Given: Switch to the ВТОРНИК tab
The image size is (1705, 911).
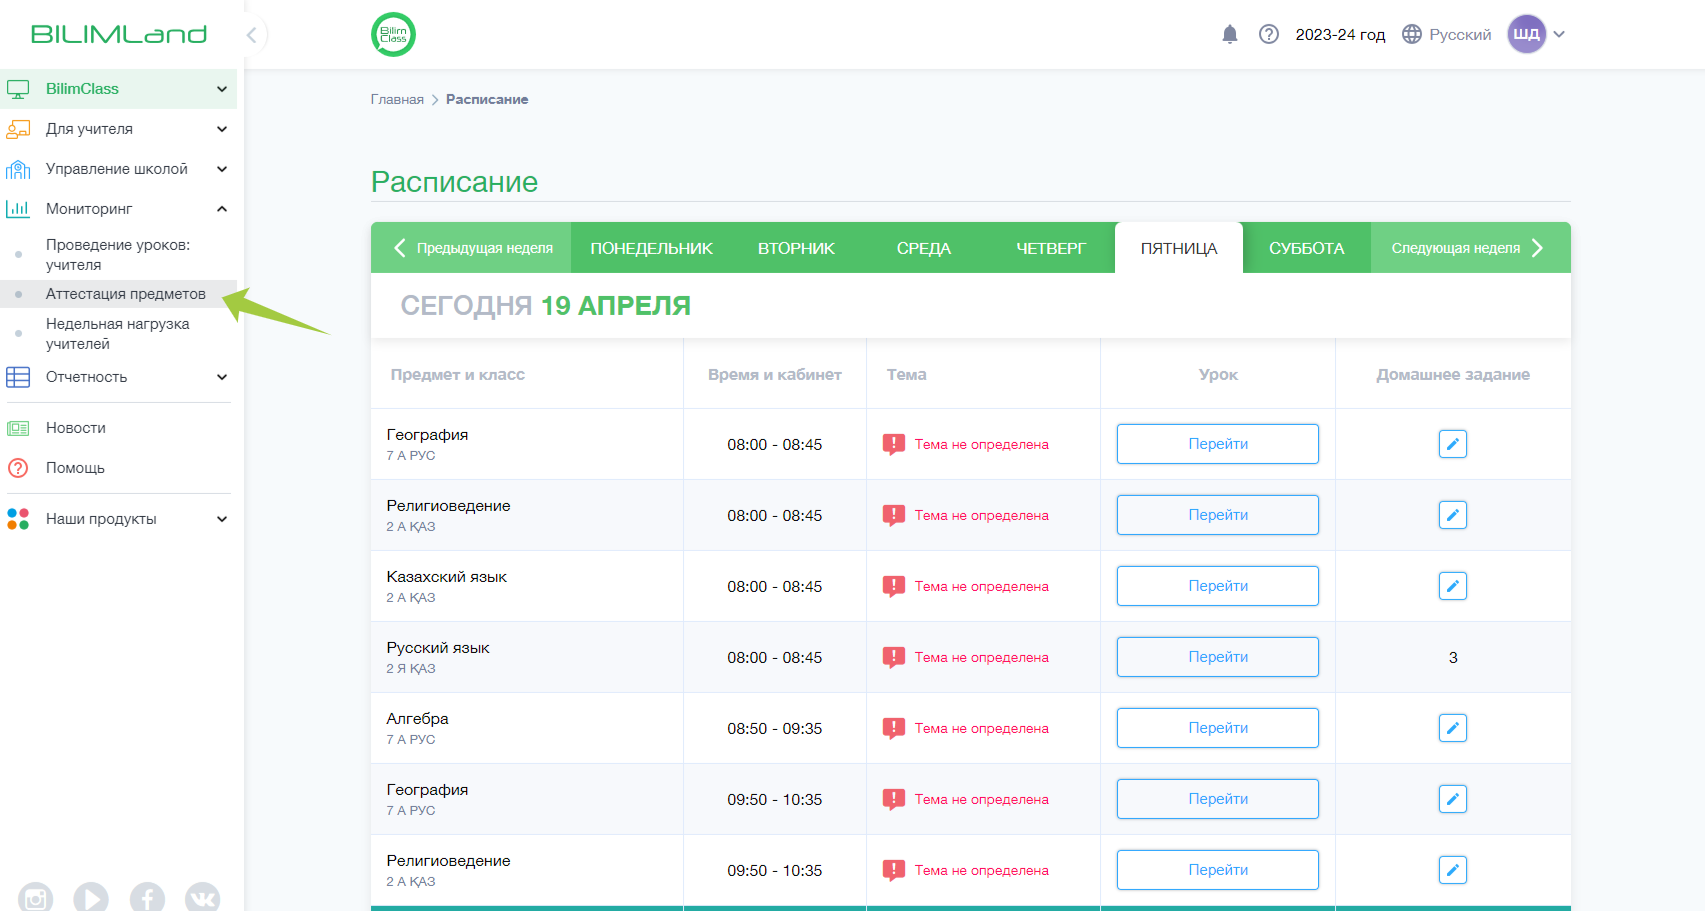Looking at the screenshot, I should (796, 248).
